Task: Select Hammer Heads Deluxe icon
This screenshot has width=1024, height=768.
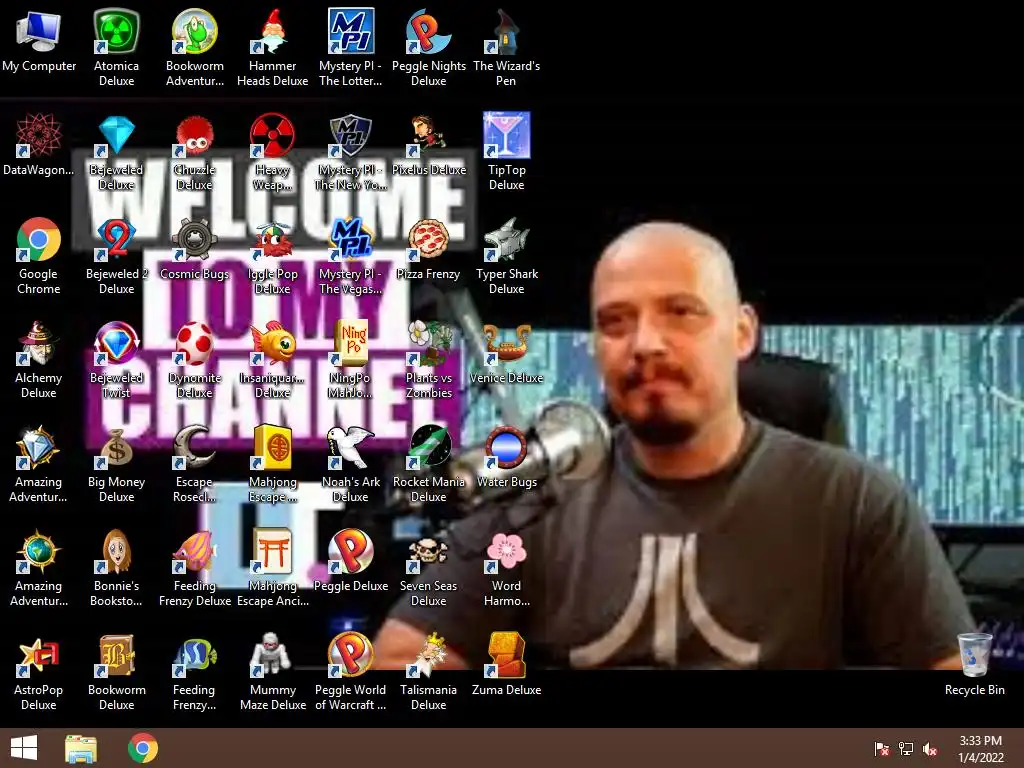Action: [272, 47]
